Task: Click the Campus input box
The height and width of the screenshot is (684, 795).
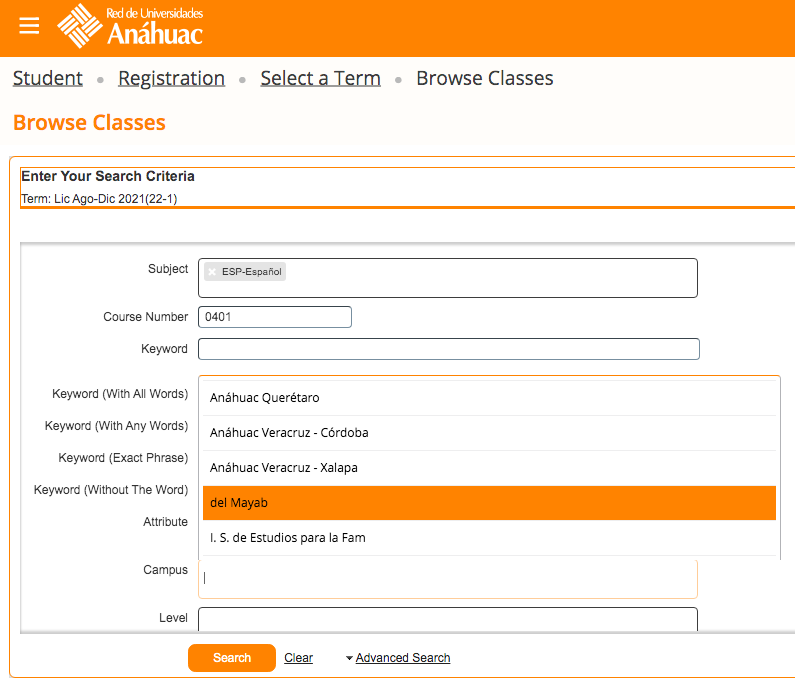Action: click(x=448, y=579)
